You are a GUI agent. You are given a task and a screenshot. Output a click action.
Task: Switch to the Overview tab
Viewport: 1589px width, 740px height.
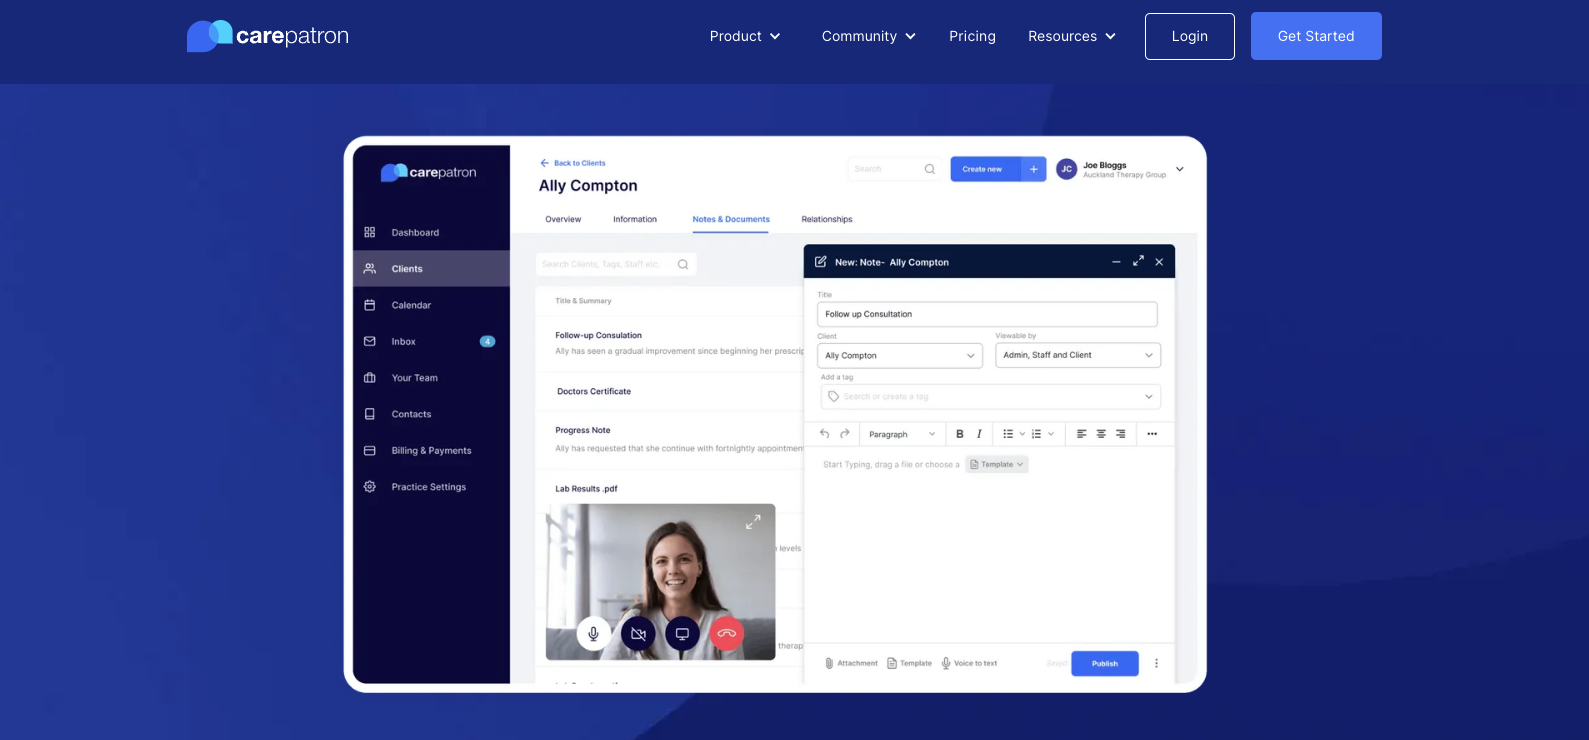563,219
